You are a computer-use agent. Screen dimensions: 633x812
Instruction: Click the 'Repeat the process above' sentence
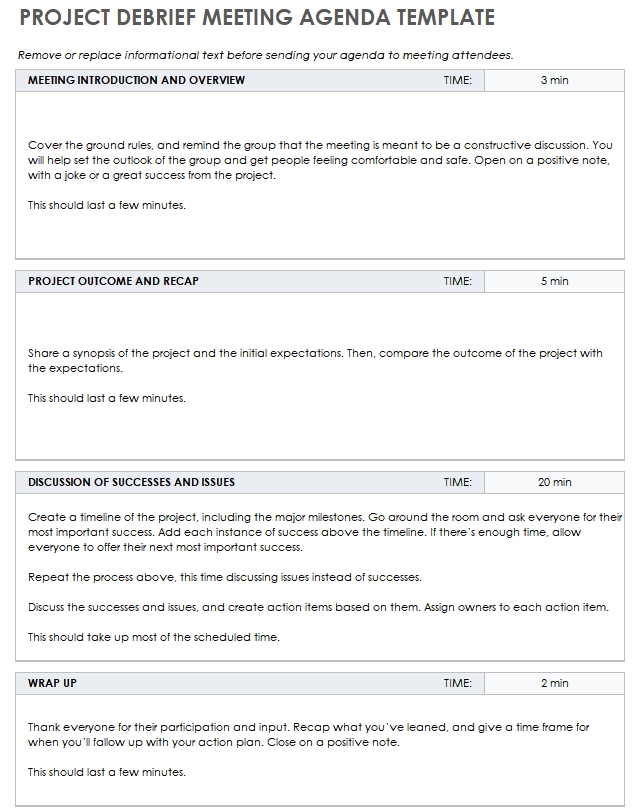point(224,577)
